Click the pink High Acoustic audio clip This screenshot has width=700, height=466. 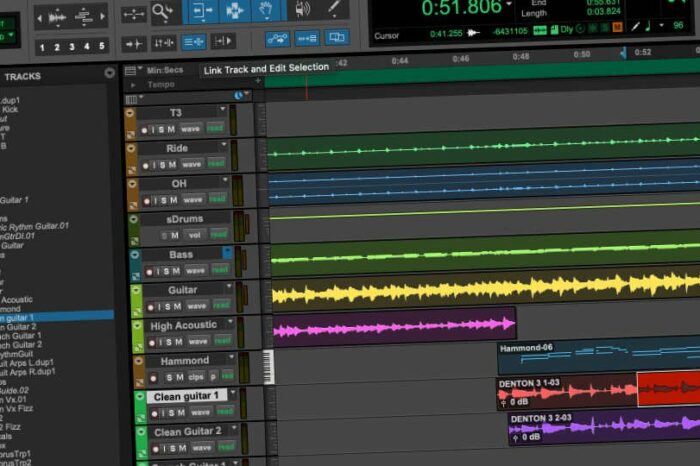[394, 328]
